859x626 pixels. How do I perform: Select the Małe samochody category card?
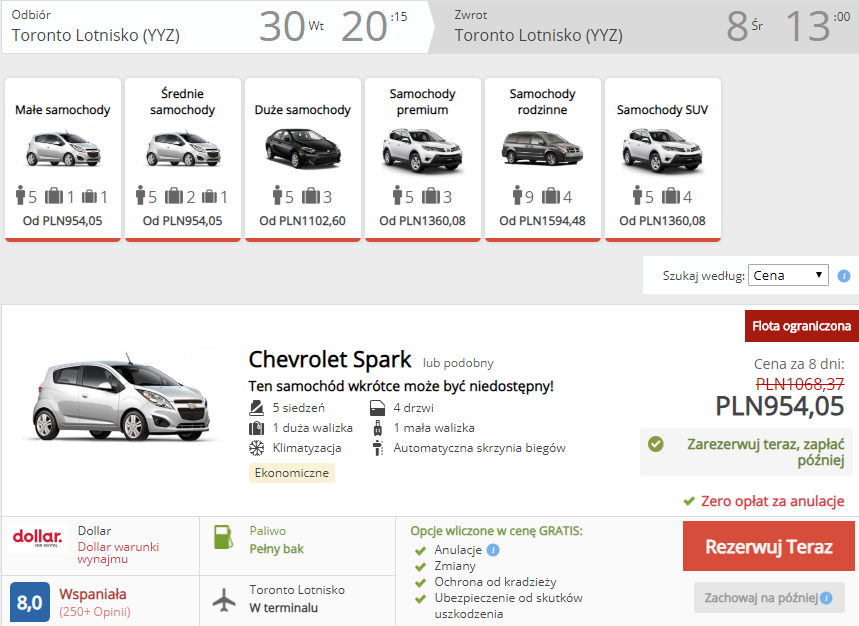coord(63,159)
